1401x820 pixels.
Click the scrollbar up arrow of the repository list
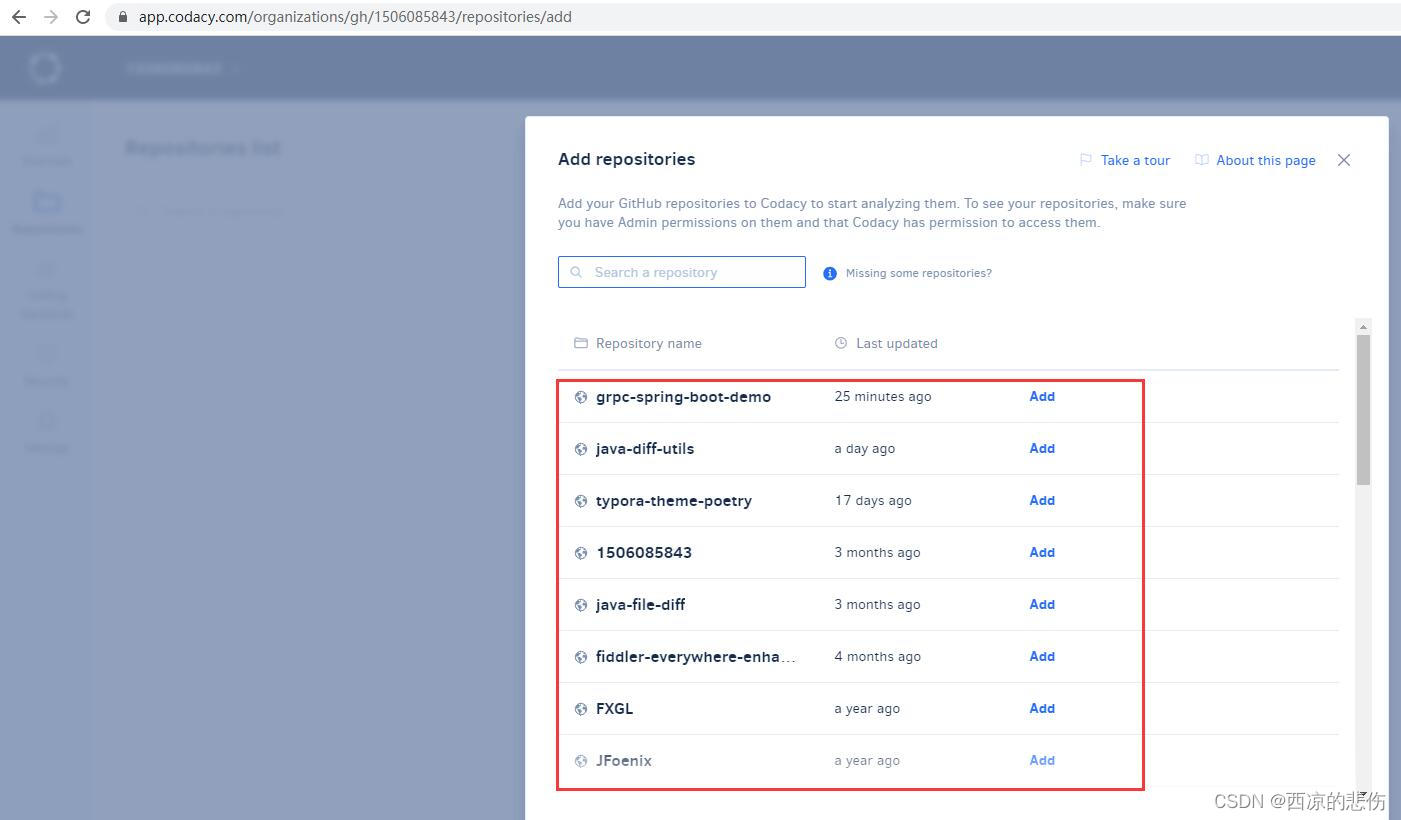pyautogui.click(x=1363, y=326)
